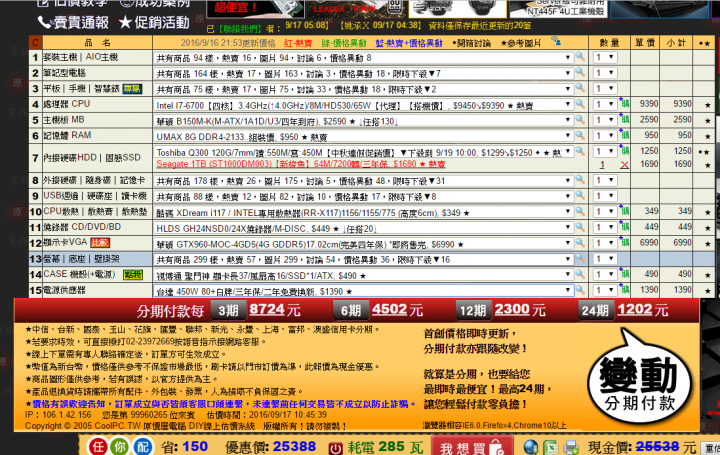Image resolution: width=720 pixels, height=455 pixels.
Task: Click the blue 配 circle icon
Action: tap(142, 446)
